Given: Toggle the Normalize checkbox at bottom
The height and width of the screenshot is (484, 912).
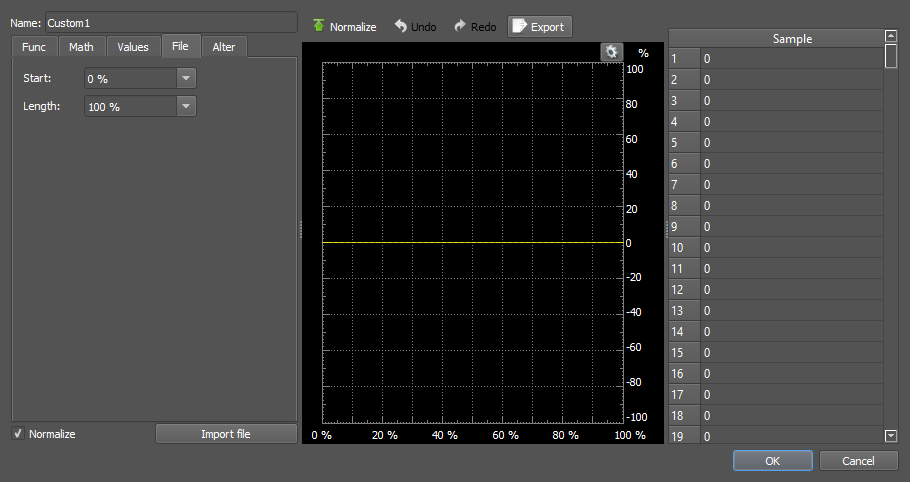Looking at the screenshot, I should click(18, 434).
